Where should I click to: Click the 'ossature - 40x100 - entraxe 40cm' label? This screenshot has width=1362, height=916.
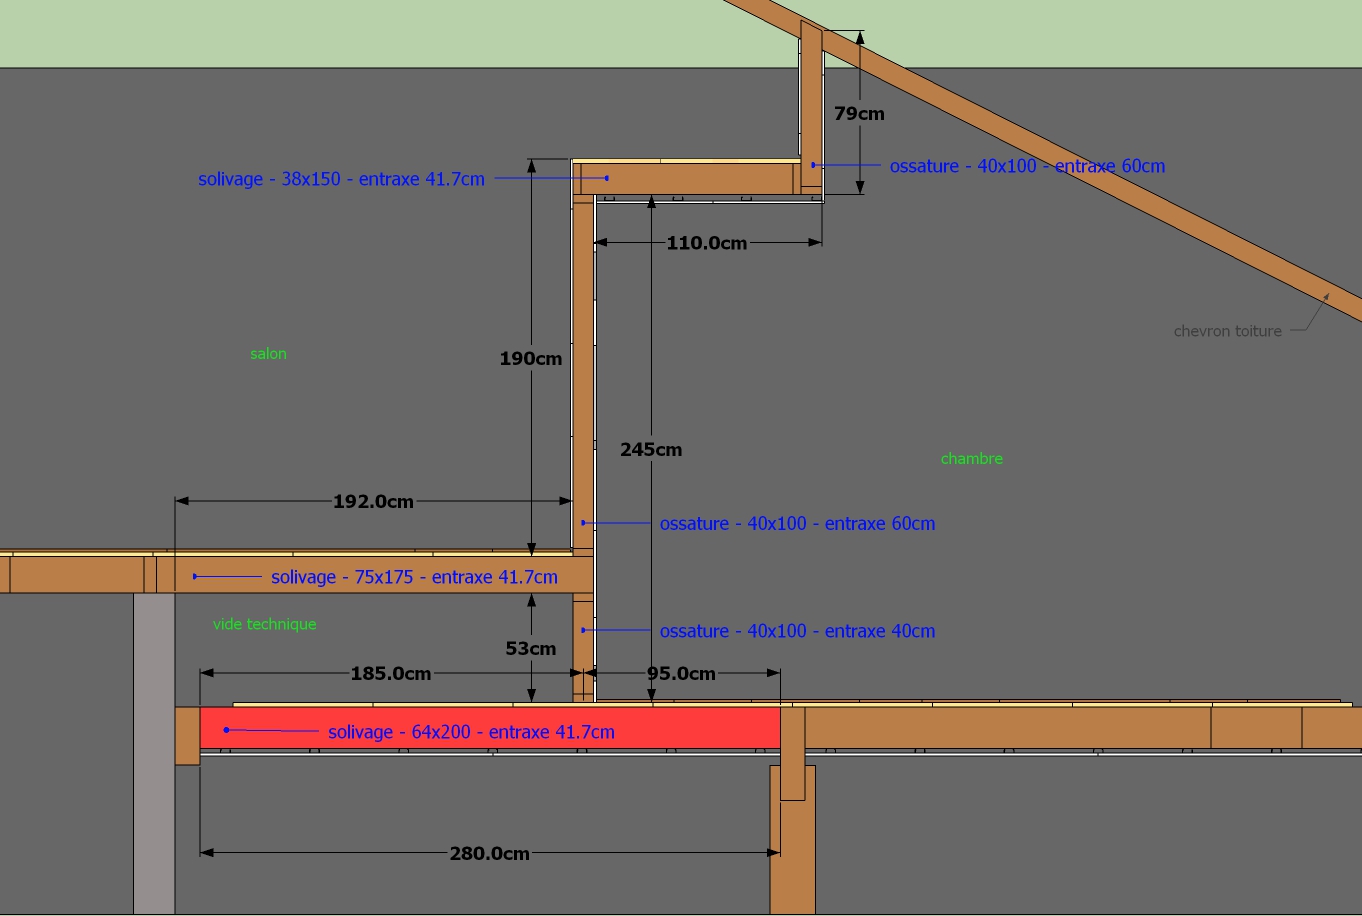(797, 631)
